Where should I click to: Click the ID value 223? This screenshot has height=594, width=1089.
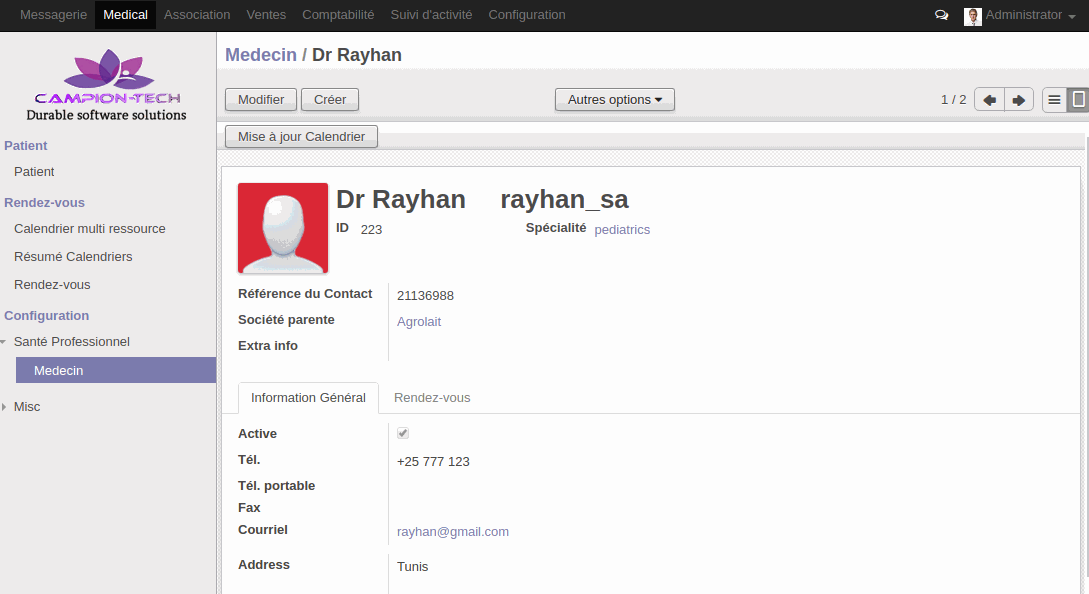point(371,229)
